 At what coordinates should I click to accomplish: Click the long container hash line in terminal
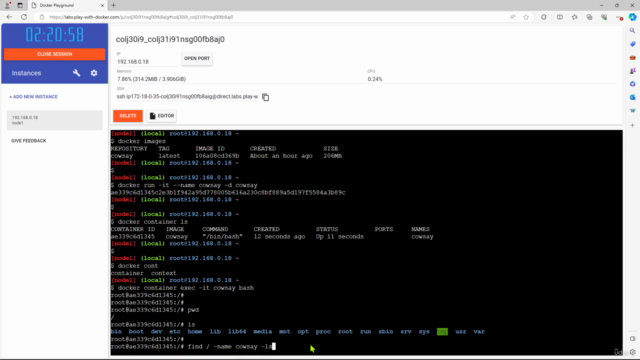click(228, 193)
